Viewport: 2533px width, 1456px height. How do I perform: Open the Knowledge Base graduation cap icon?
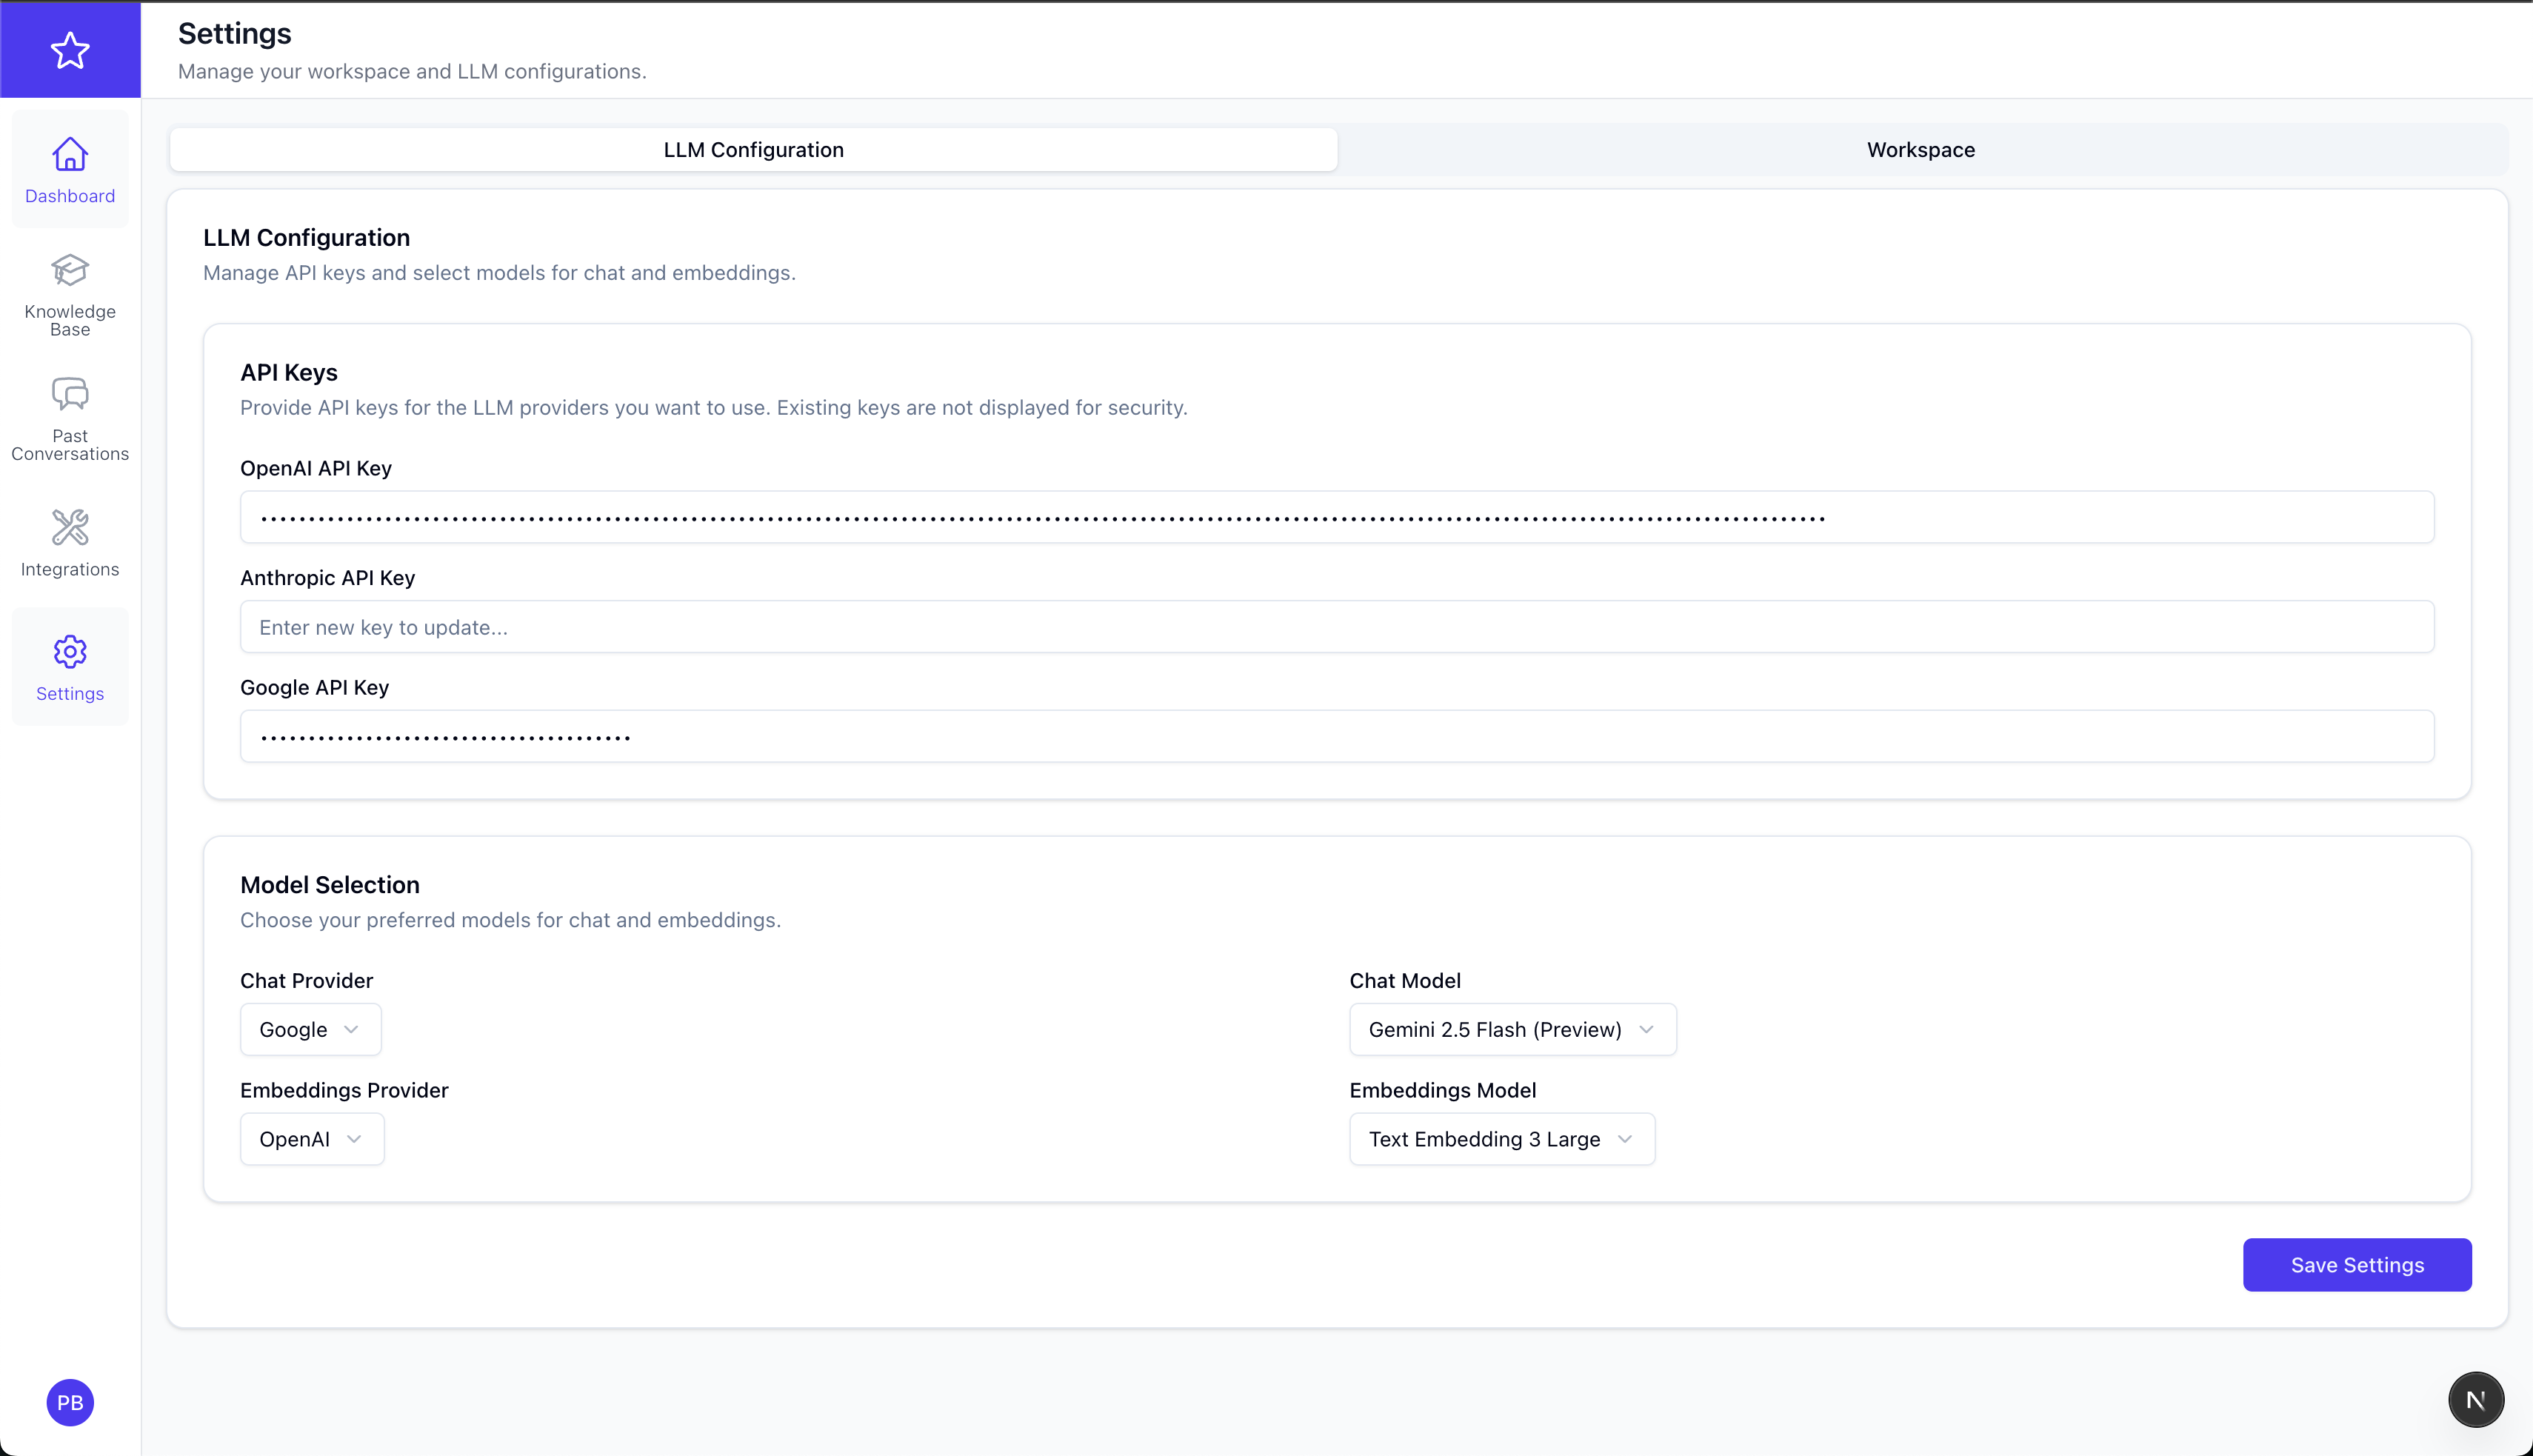pos(70,270)
